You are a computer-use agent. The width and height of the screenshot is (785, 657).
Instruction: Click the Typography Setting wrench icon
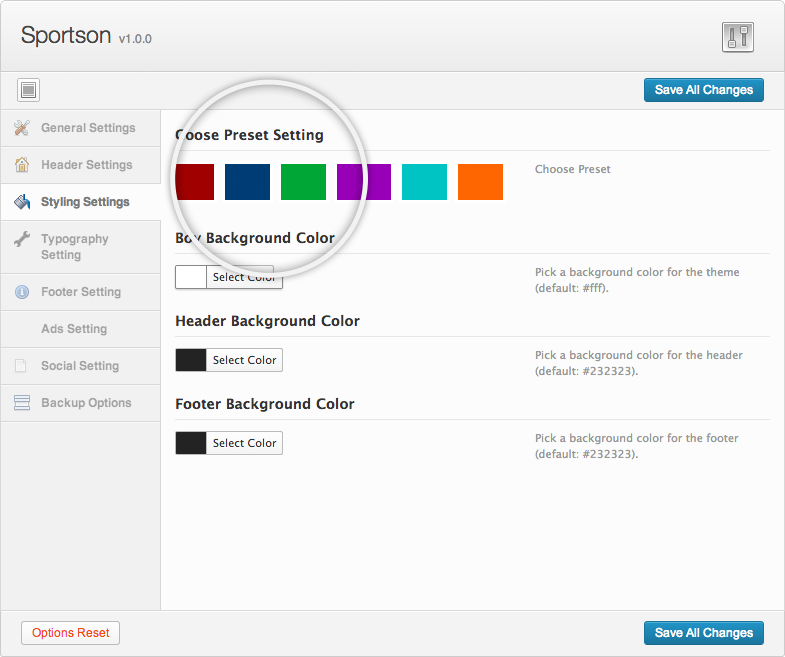tap(22, 240)
